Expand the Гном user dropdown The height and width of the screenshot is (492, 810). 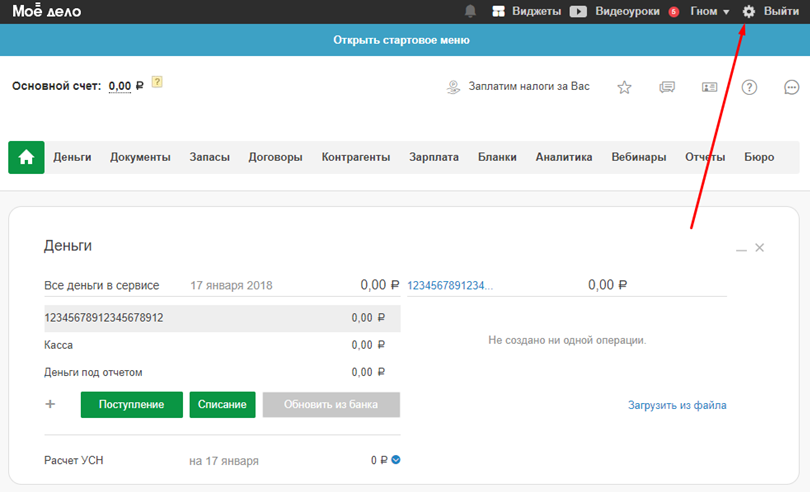point(710,11)
